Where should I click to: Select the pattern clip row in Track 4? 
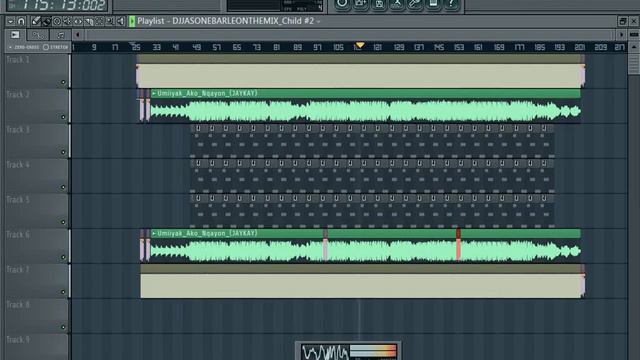coord(372,176)
